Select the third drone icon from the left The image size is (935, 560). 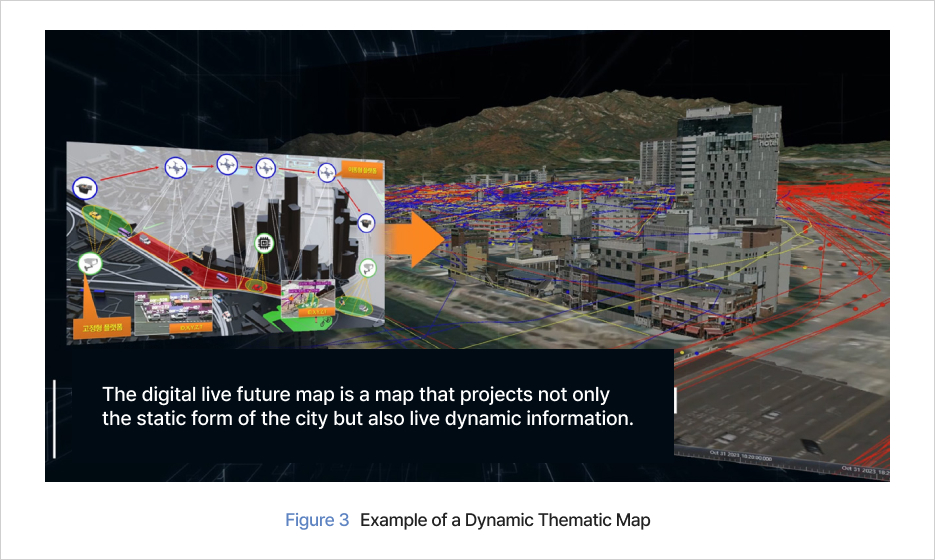coord(266,167)
